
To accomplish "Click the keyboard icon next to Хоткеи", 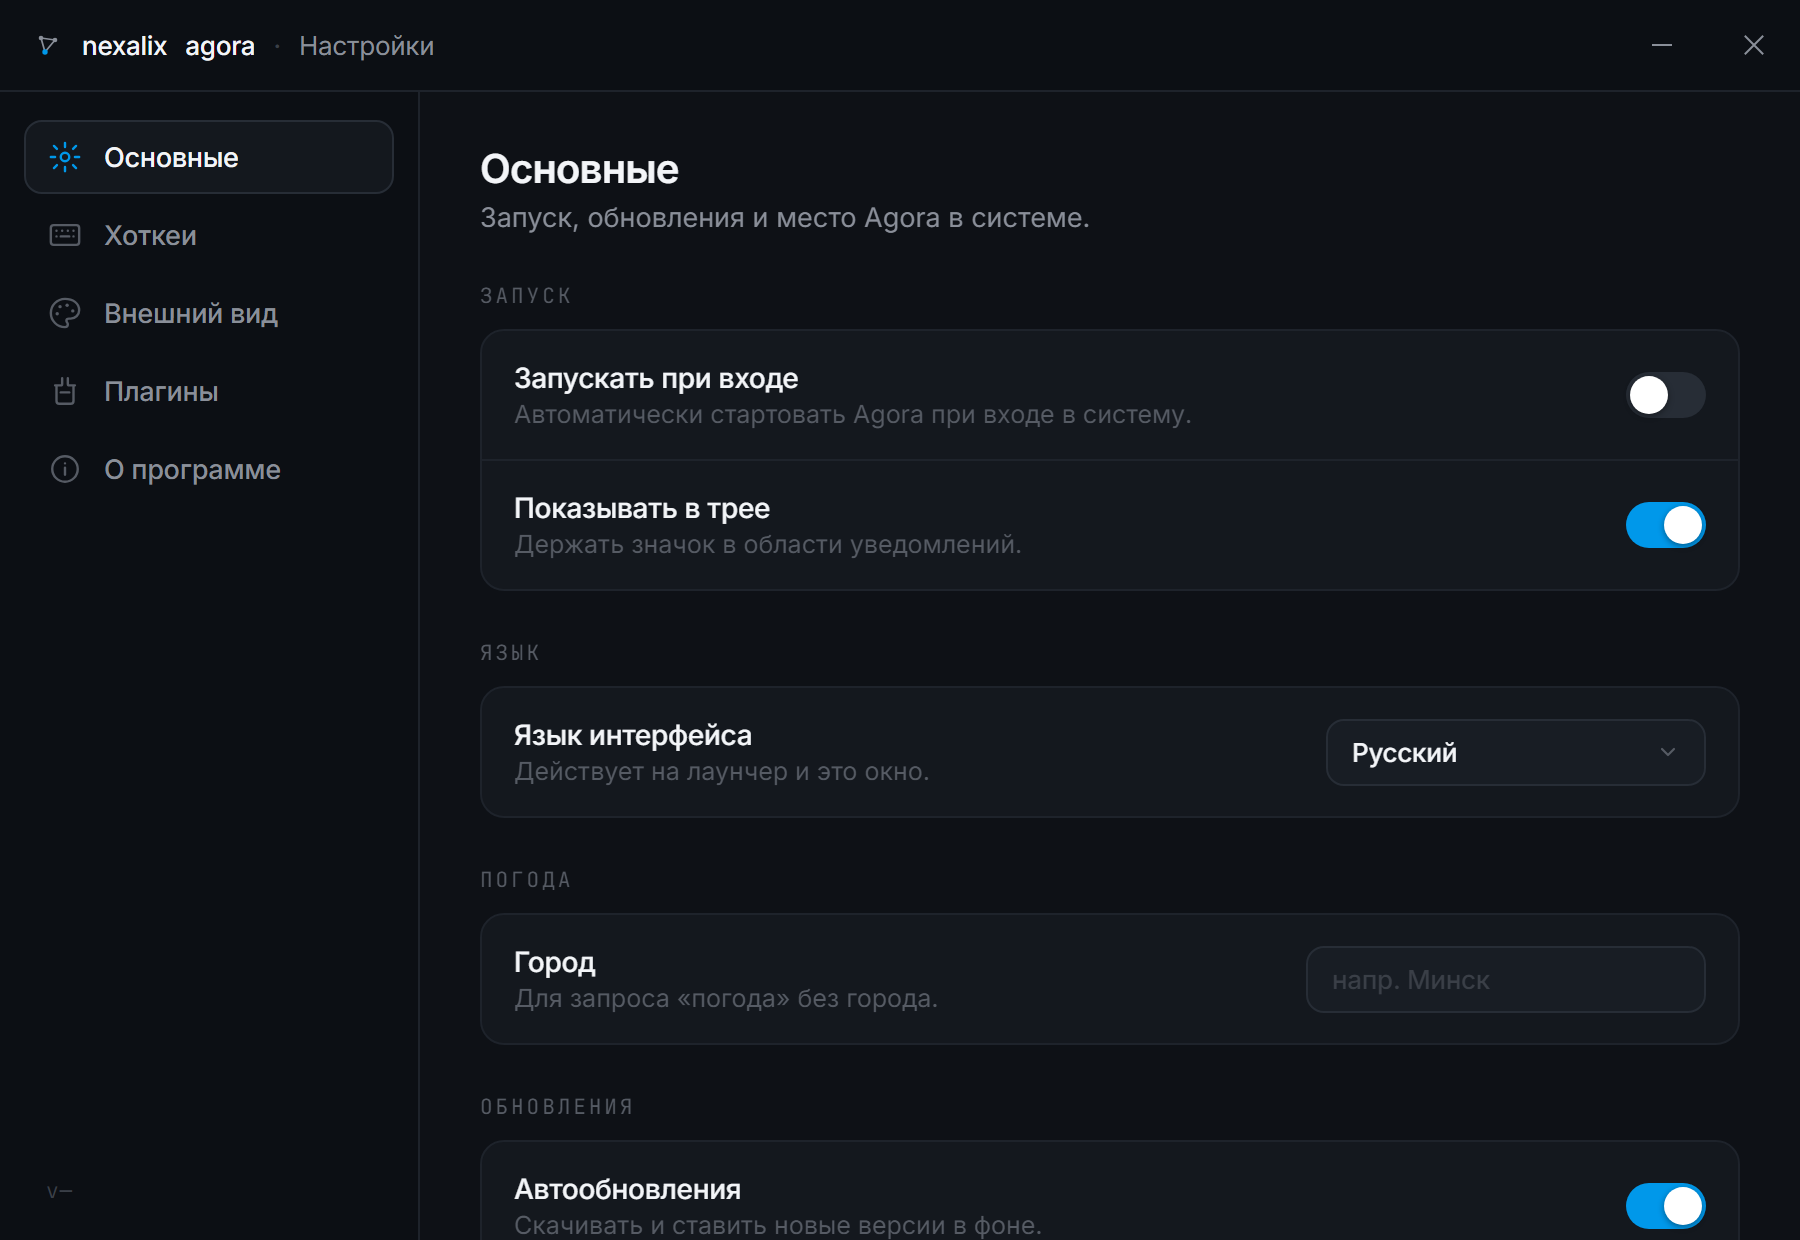I will pyautogui.click(x=65, y=235).
